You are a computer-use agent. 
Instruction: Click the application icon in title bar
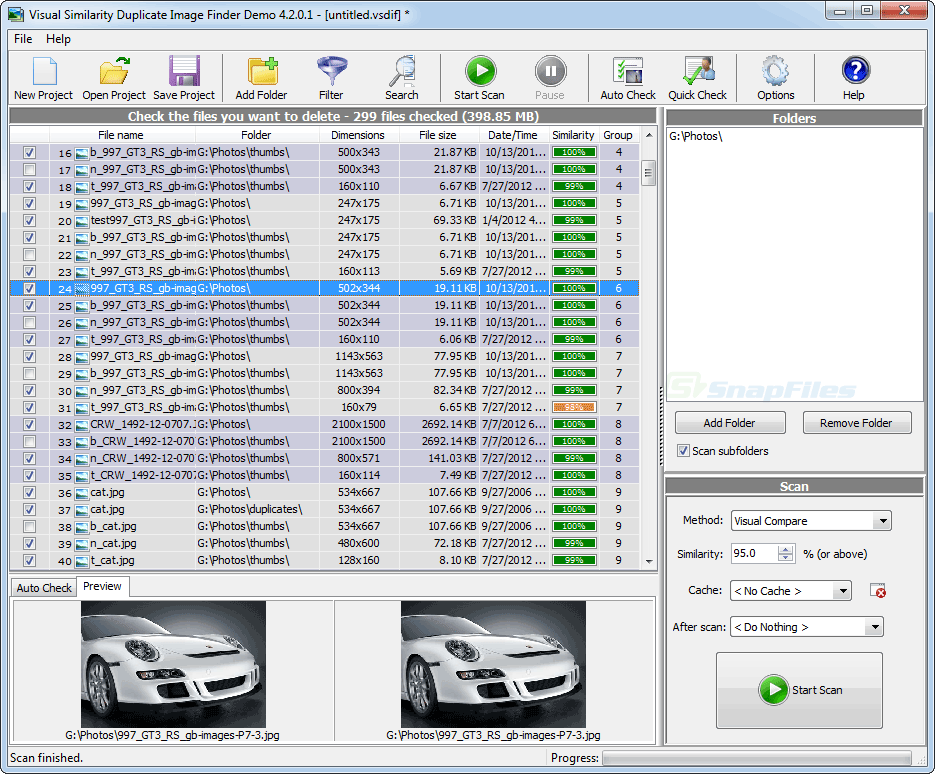16,14
